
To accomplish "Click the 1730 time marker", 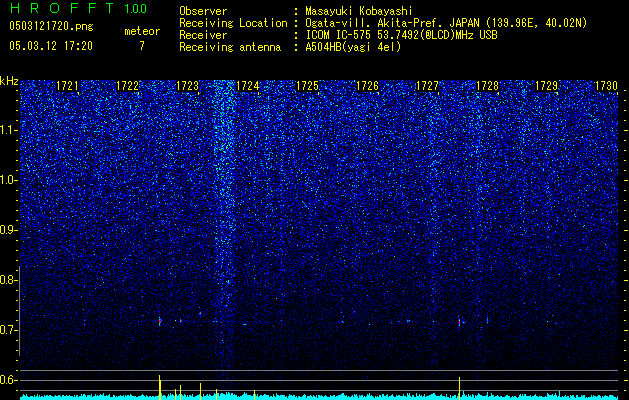I will point(606,86).
